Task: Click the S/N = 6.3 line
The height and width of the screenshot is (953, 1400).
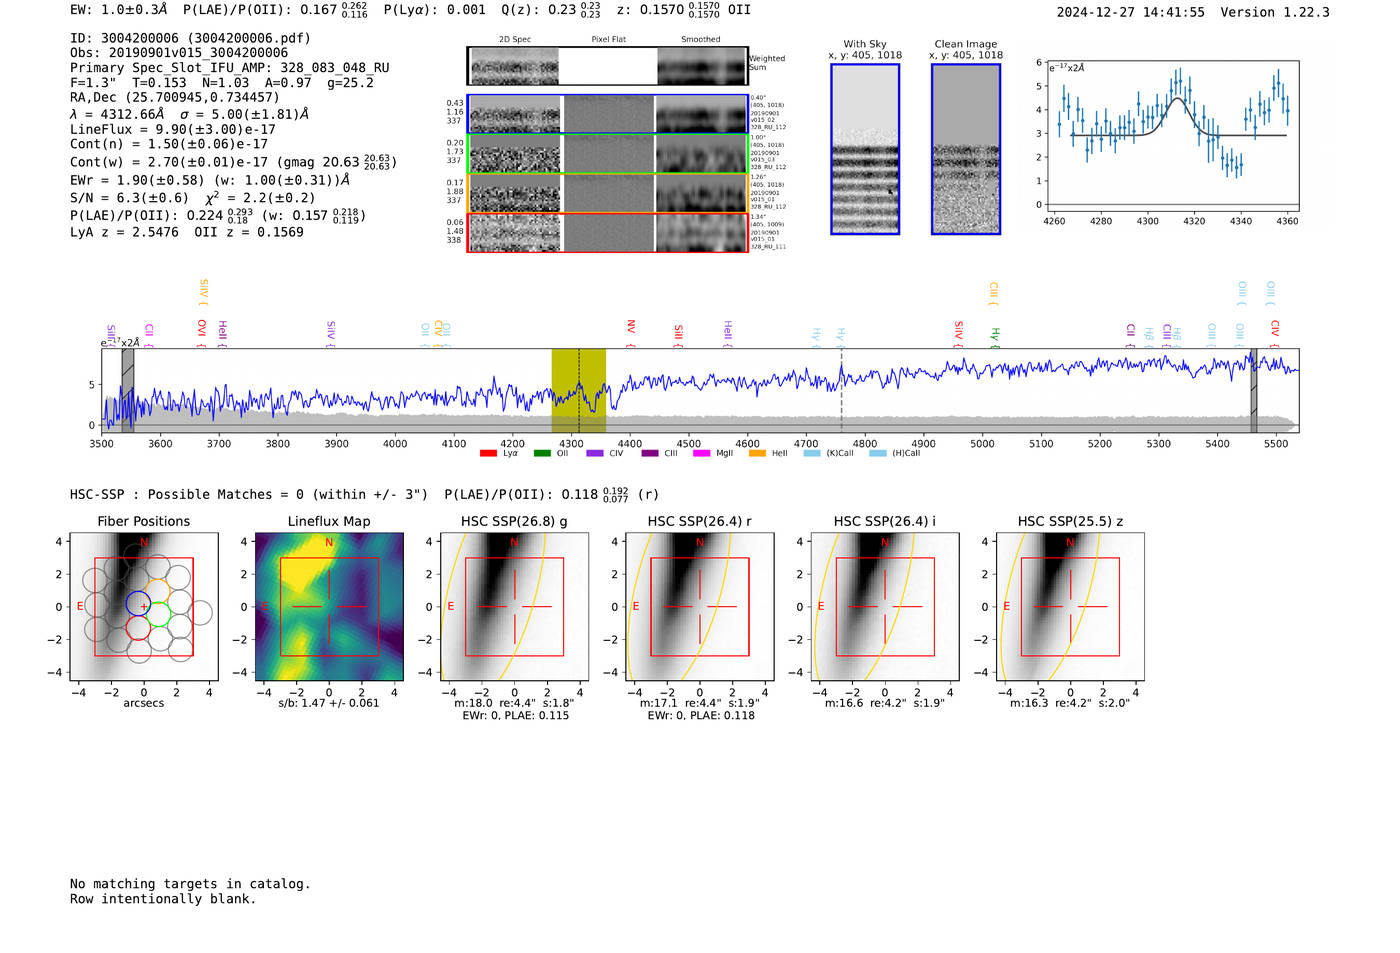Action: coord(193,197)
